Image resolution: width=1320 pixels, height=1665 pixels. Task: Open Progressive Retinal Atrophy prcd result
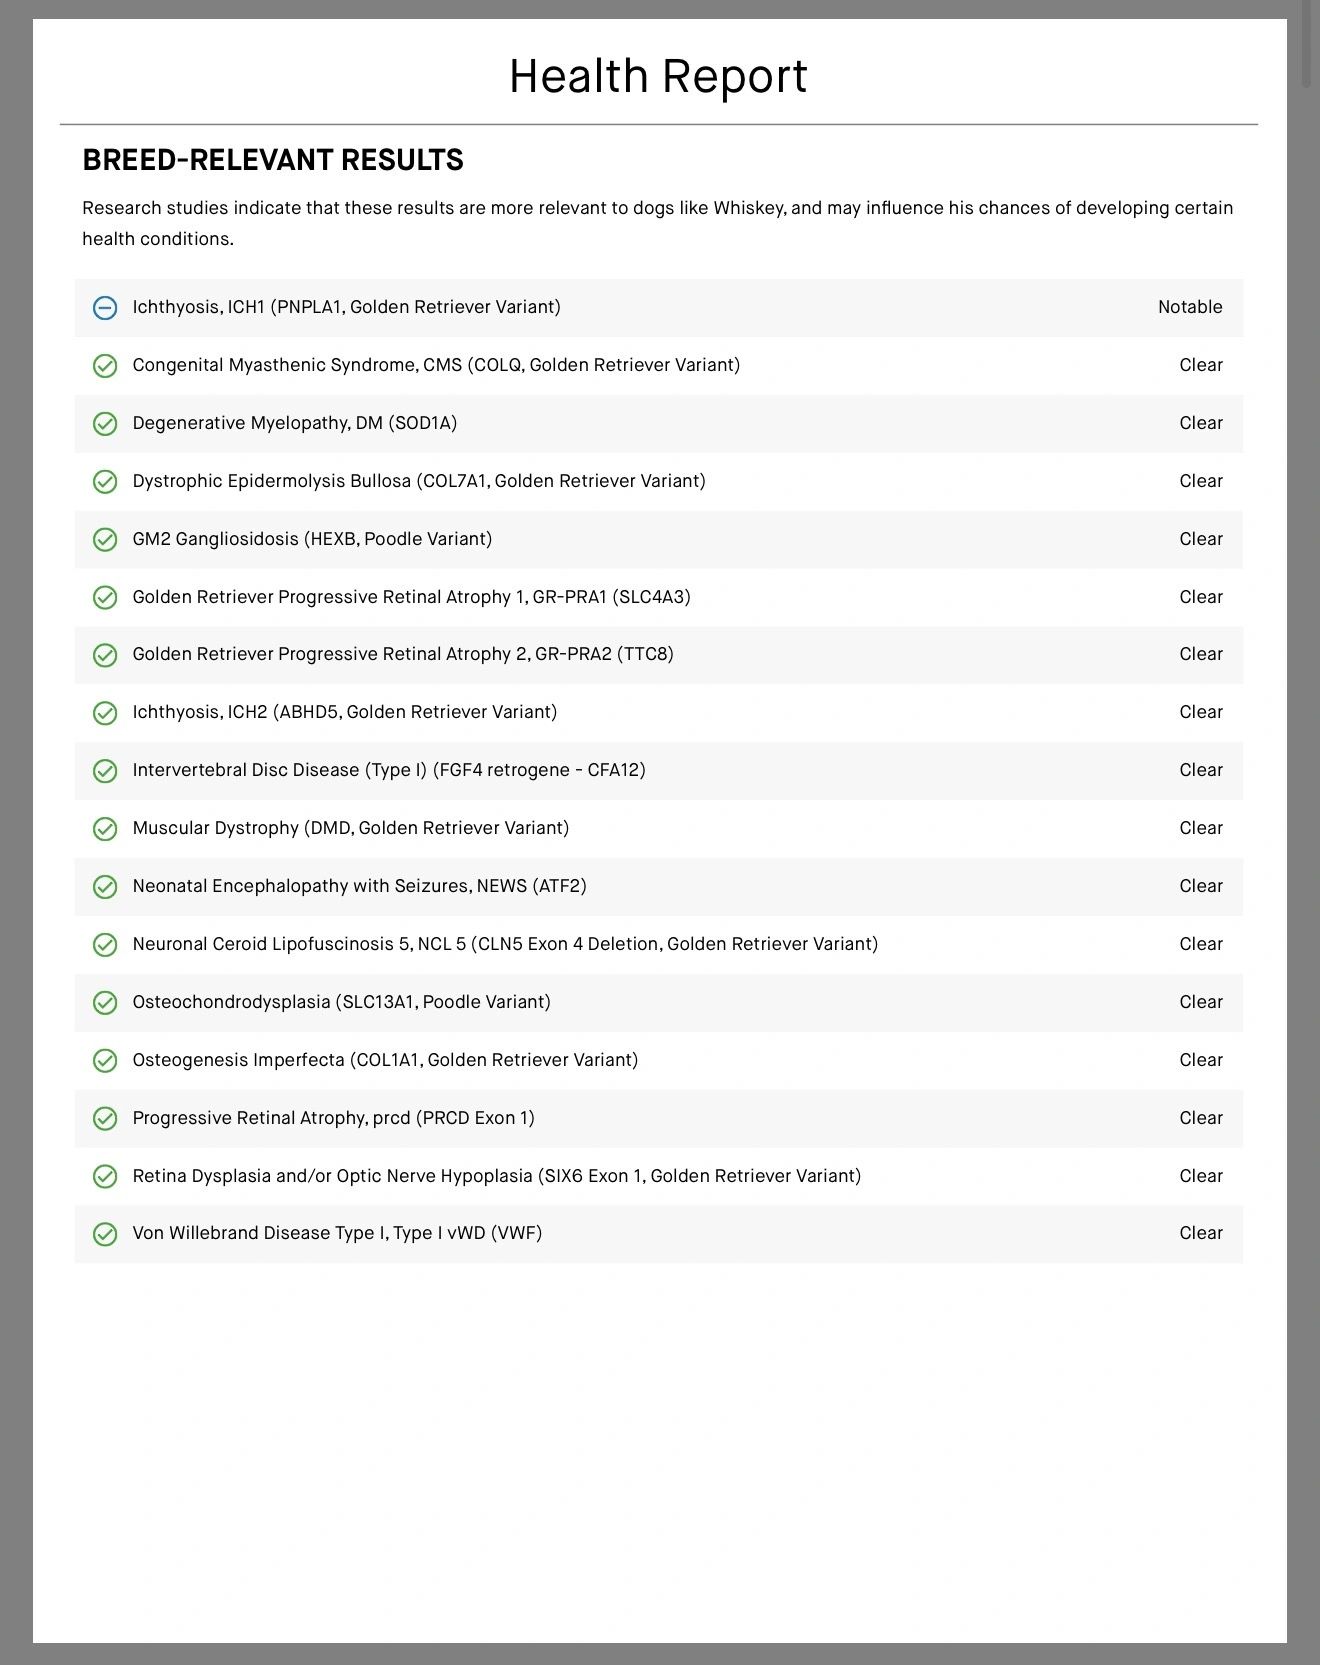pyautogui.click(x=333, y=1118)
